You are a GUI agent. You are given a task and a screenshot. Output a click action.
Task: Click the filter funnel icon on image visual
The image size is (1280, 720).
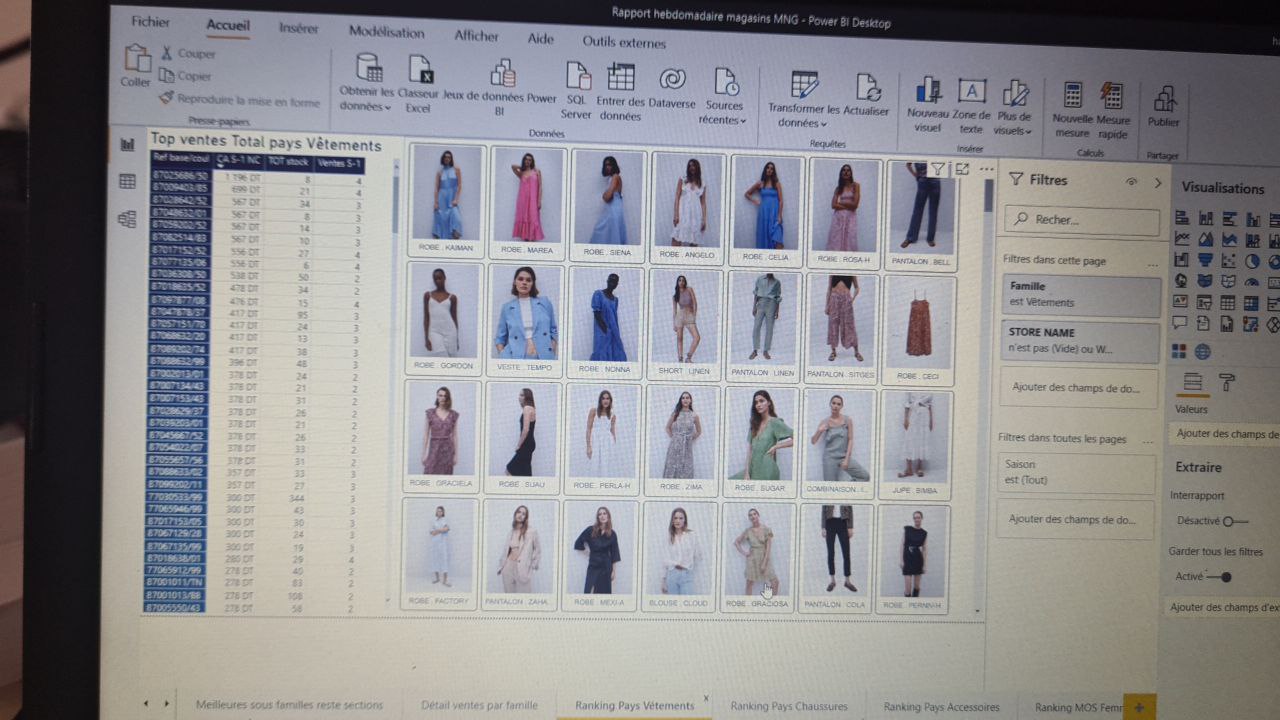pyautogui.click(x=937, y=170)
